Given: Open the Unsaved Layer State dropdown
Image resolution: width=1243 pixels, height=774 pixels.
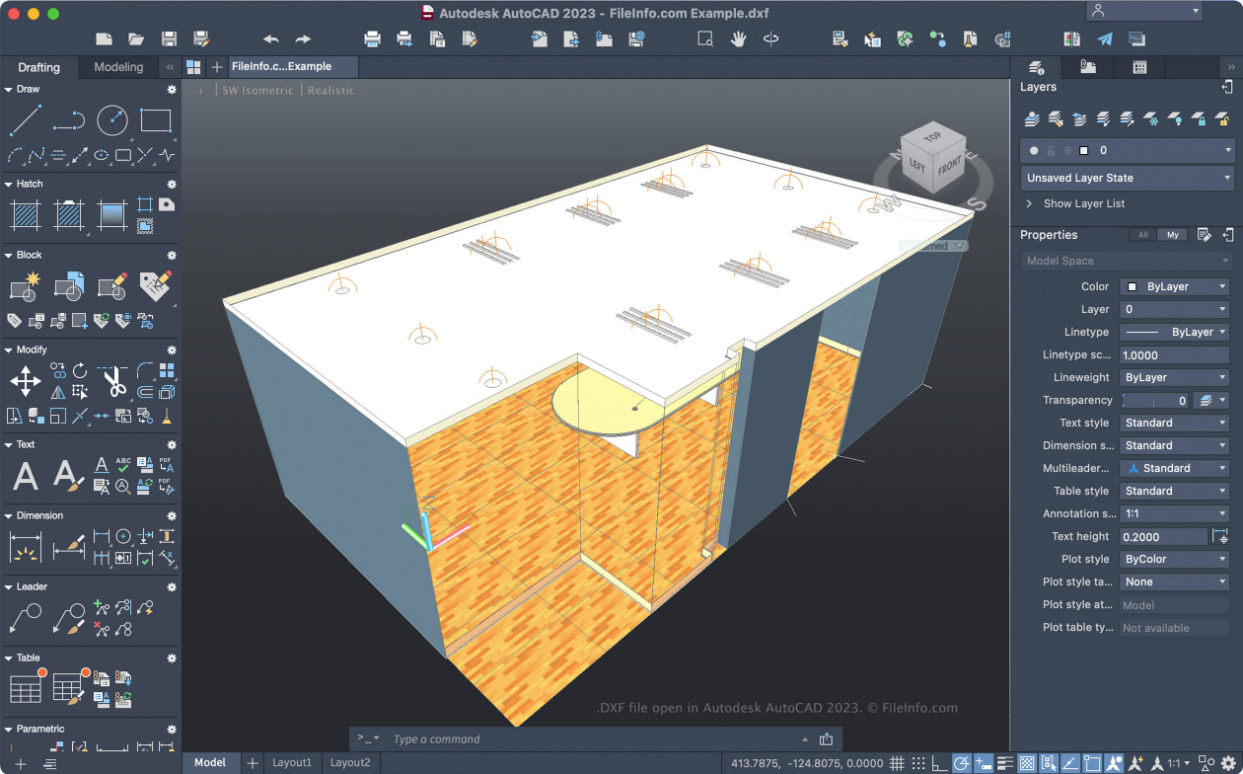Looking at the screenshot, I should point(1127,178).
